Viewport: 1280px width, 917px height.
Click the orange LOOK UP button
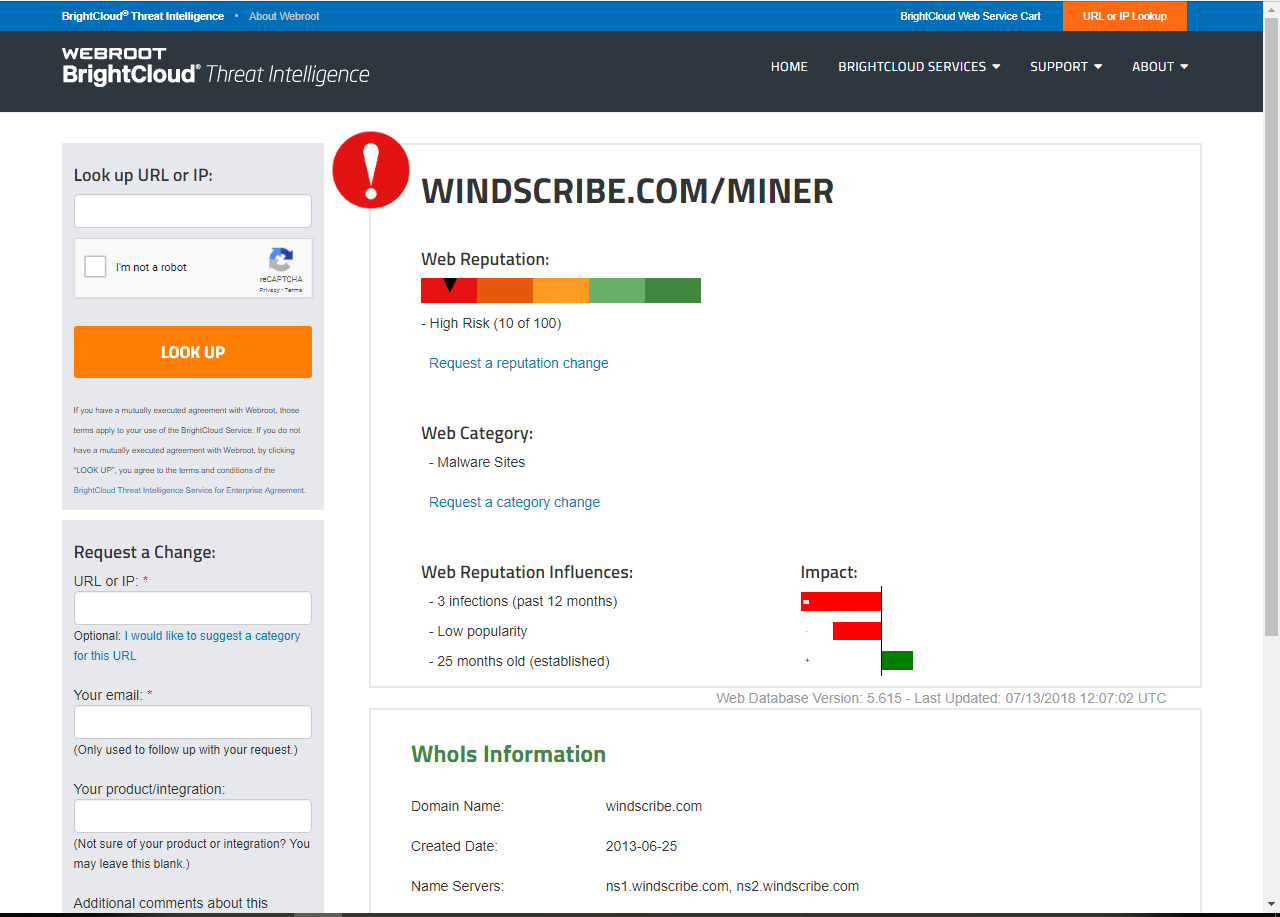click(x=193, y=352)
